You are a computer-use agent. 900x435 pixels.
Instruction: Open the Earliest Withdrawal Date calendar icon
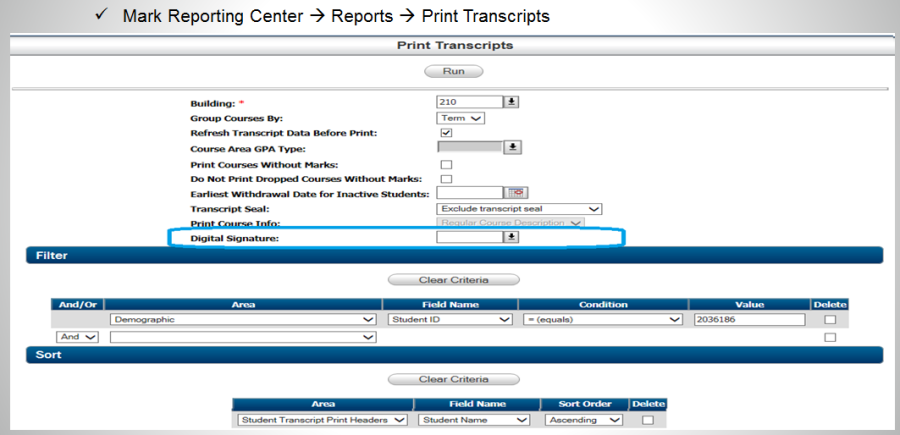click(x=518, y=192)
